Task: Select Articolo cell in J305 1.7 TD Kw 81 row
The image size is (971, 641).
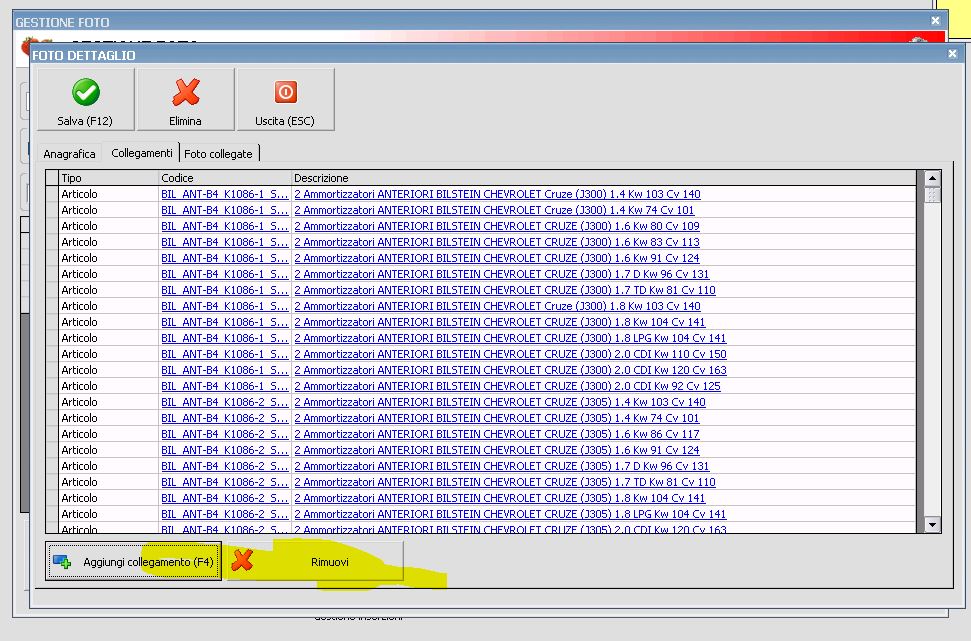Action: click(x=108, y=482)
